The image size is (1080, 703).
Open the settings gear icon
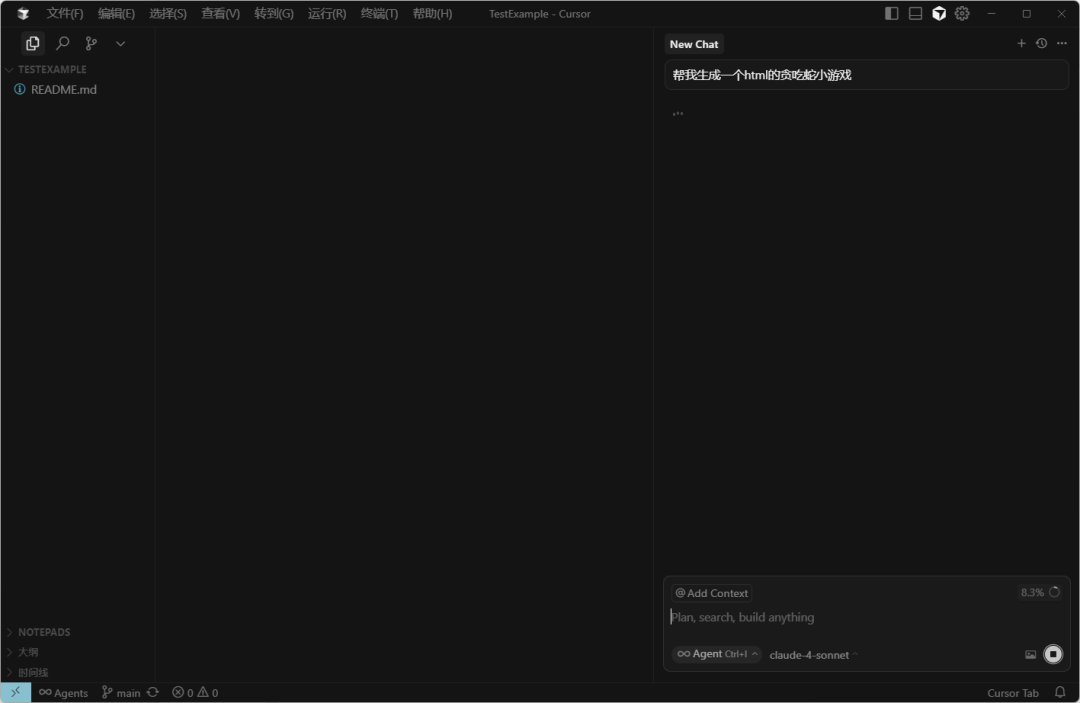[x=962, y=14]
